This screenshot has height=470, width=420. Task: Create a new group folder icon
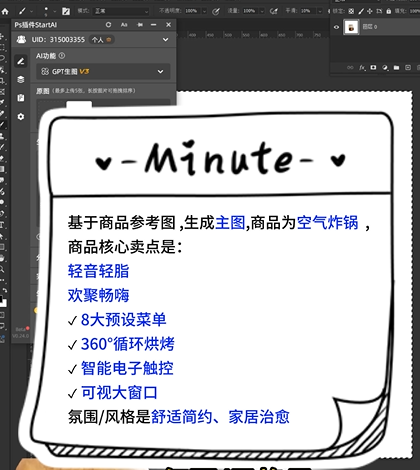click(x=396, y=68)
